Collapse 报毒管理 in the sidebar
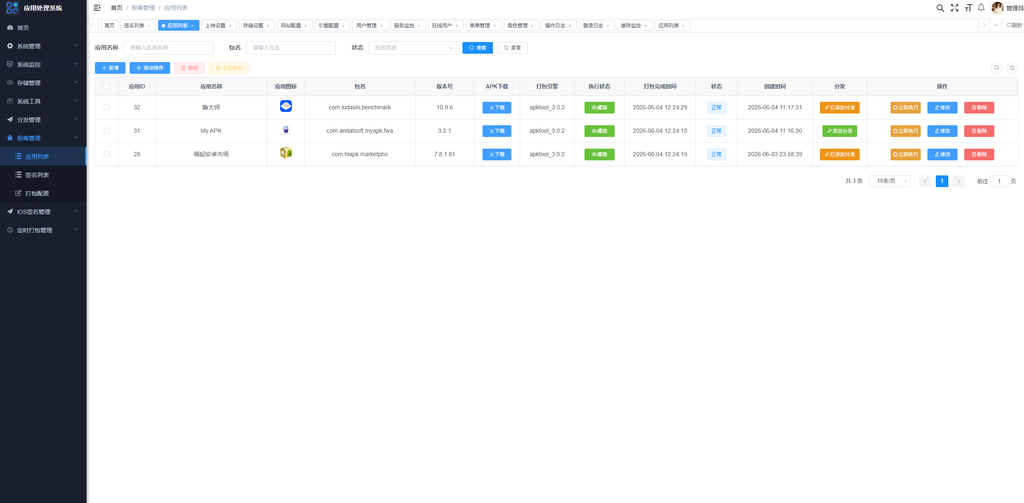 click(43, 138)
